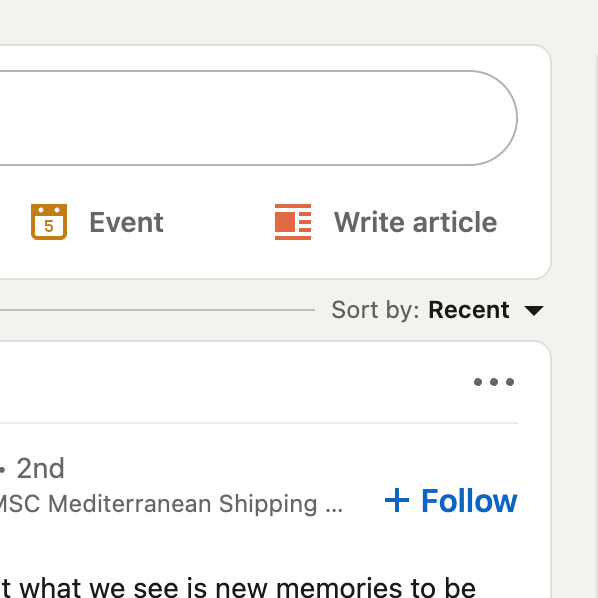Click the Sort by label
The height and width of the screenshot is (598, 598).
[375, 310]
